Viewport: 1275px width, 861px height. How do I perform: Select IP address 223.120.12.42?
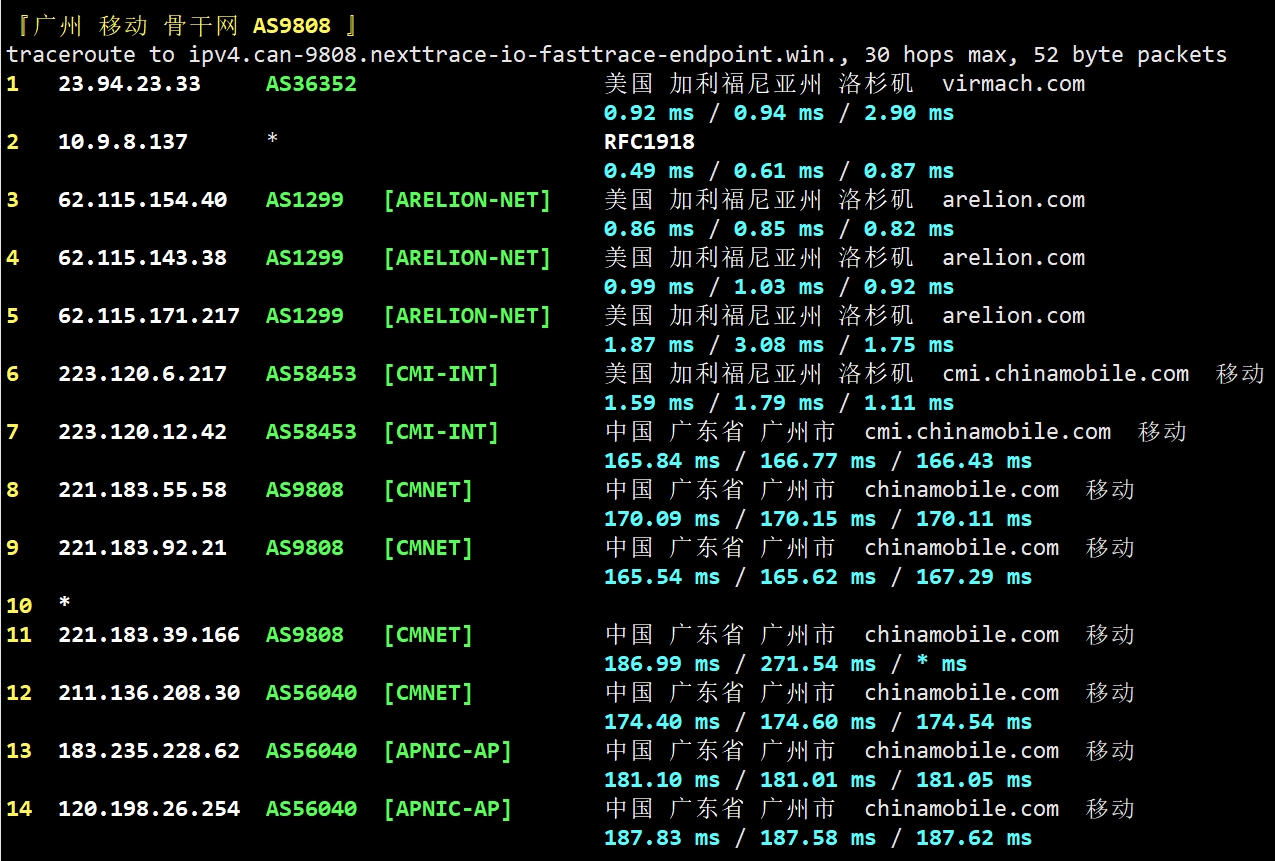[x=142, y=432]
